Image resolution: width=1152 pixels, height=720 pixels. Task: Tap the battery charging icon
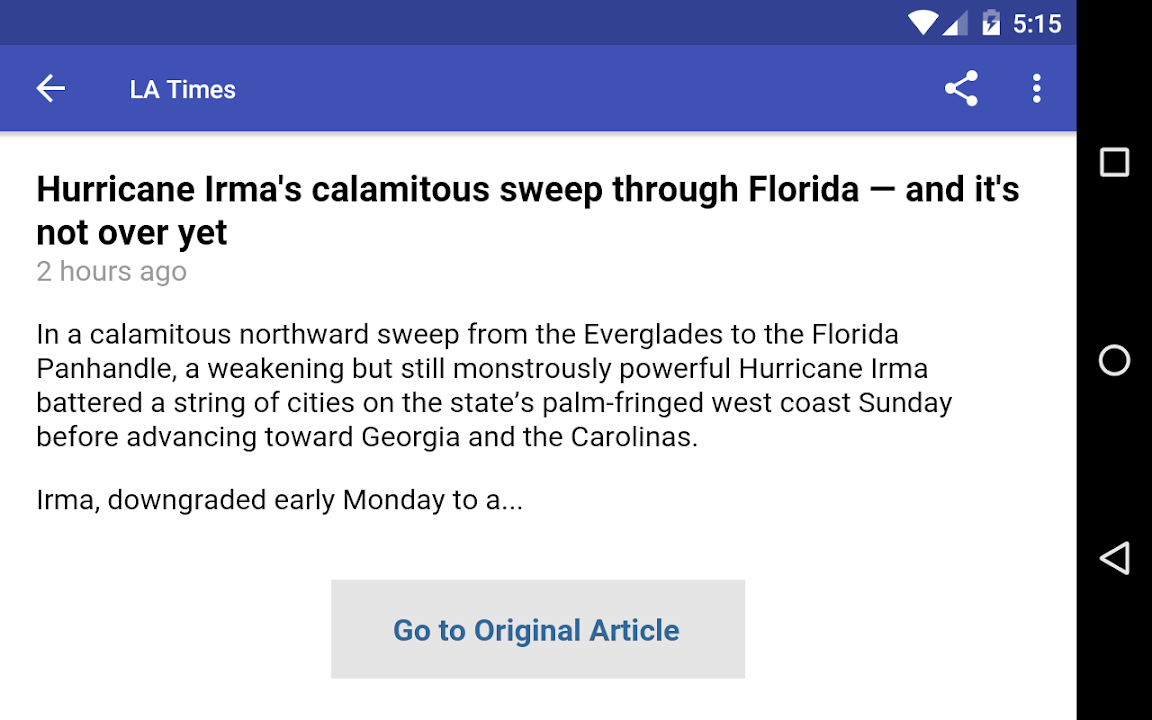click(990, 23)
